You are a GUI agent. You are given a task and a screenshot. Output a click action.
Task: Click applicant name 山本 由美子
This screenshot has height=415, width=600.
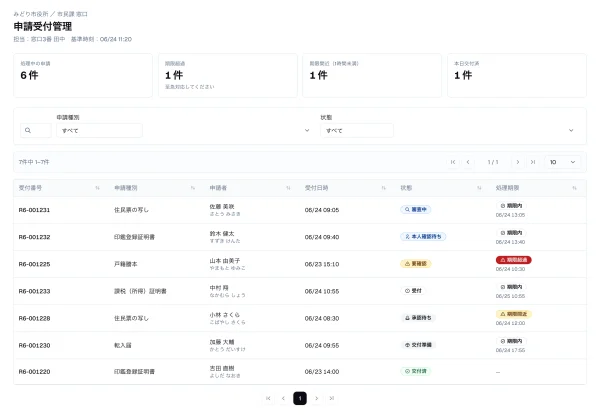(225, 261)
